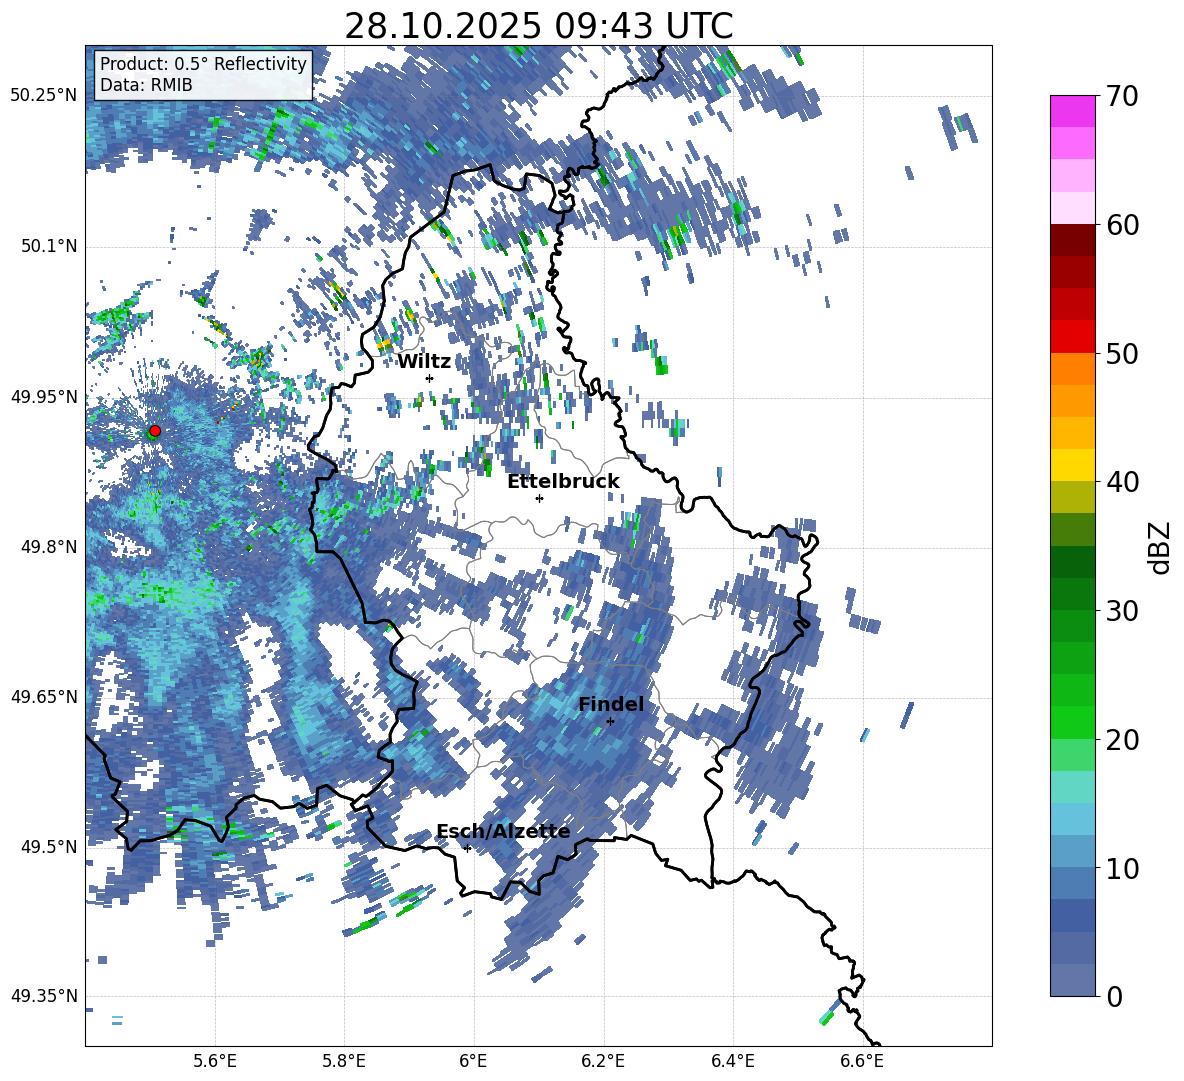Click the 60 colorbar tick label

[x=1123, y=225]
